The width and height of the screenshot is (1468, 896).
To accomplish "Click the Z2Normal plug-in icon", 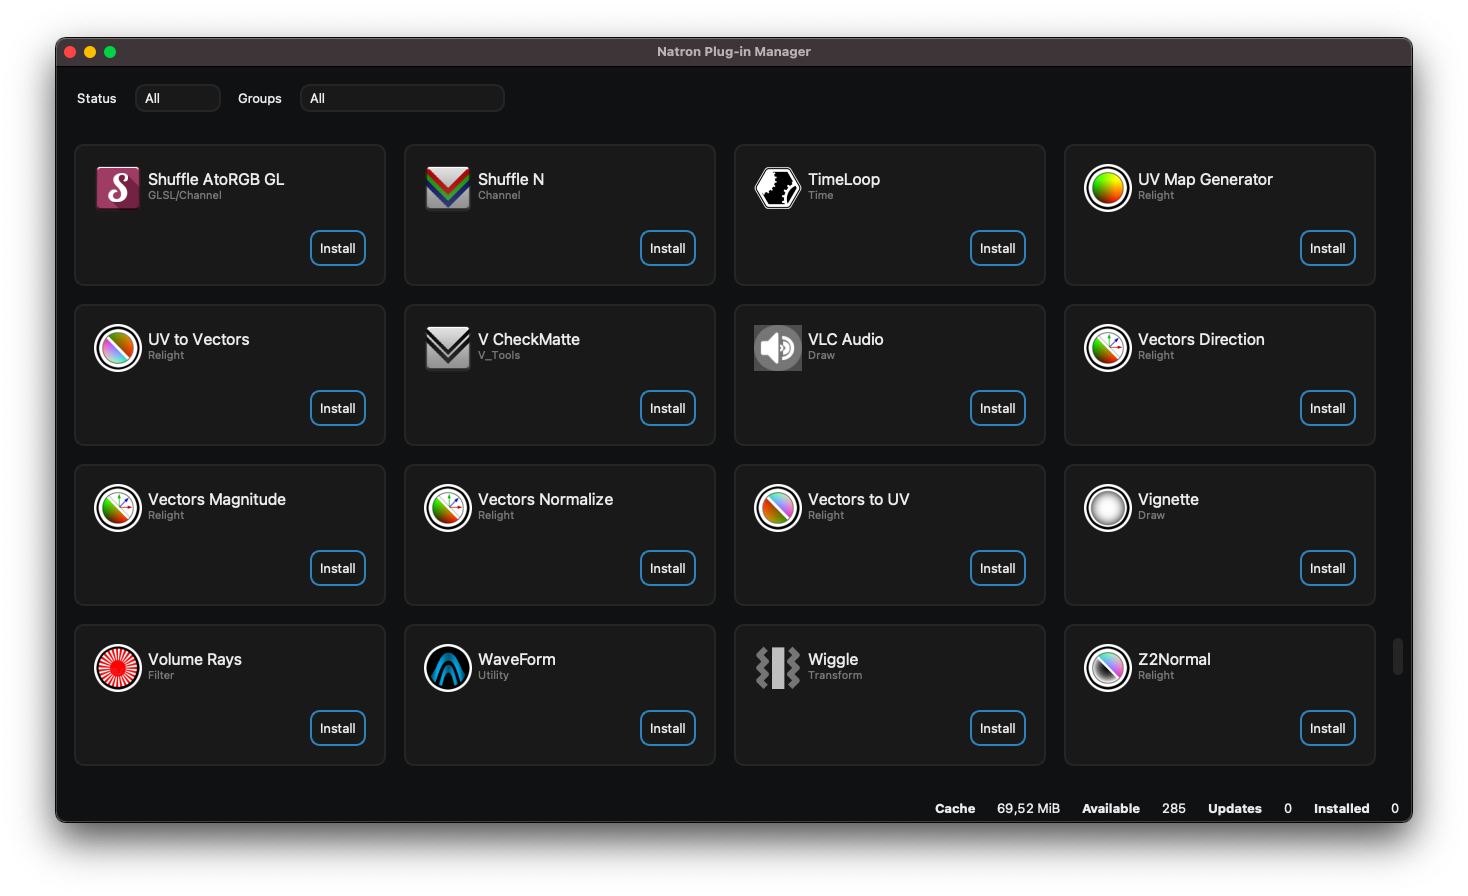I will pos(1108,668).
